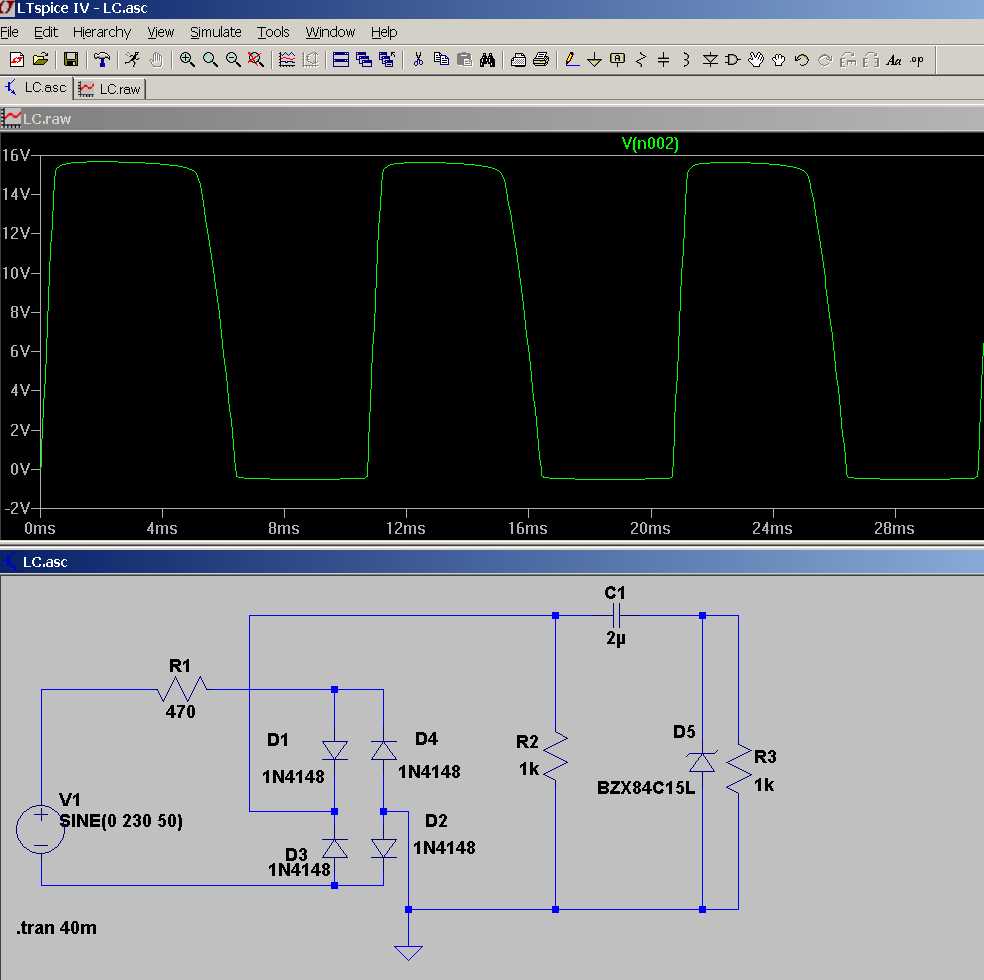This screenshot has height=980, width=984.
Task: Click the Rotate component icon
Action: [x=848, y=60]
